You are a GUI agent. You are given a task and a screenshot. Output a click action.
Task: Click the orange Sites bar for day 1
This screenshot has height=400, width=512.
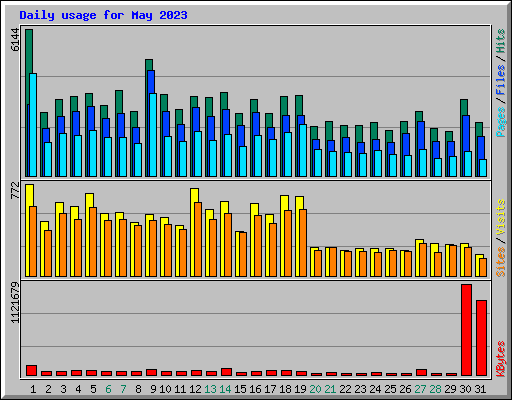coord(33,241)
